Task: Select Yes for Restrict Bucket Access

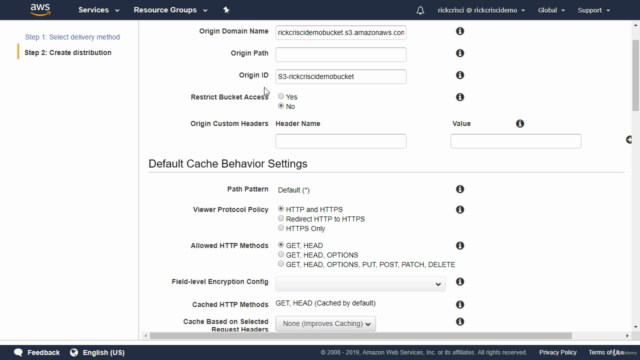Action: pyautogui.click(x=281, y=96)
